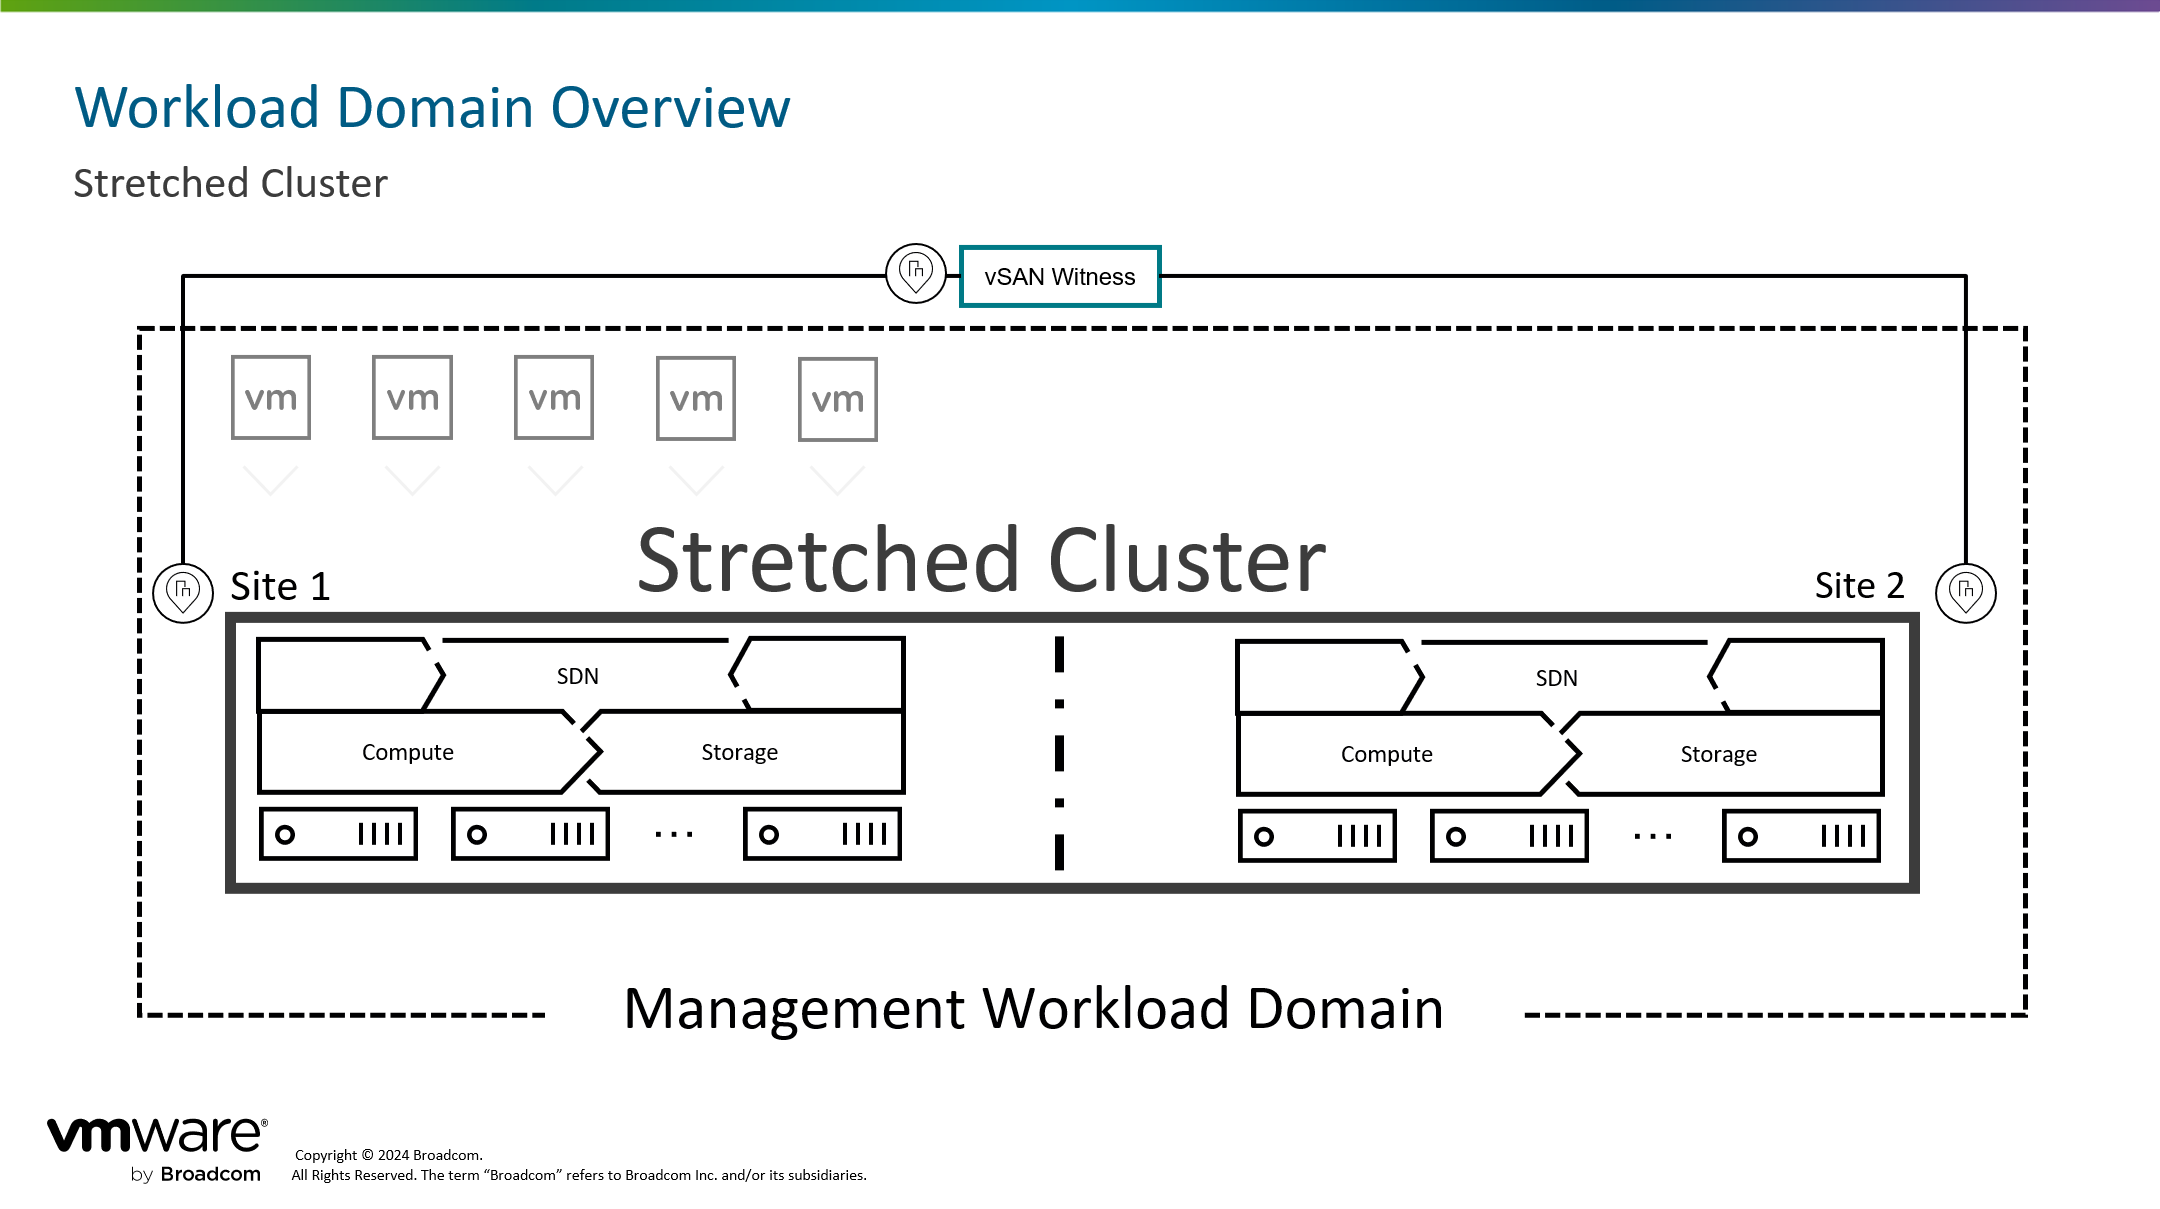Click the vSAN Witness label box

tap(1059, 275)
